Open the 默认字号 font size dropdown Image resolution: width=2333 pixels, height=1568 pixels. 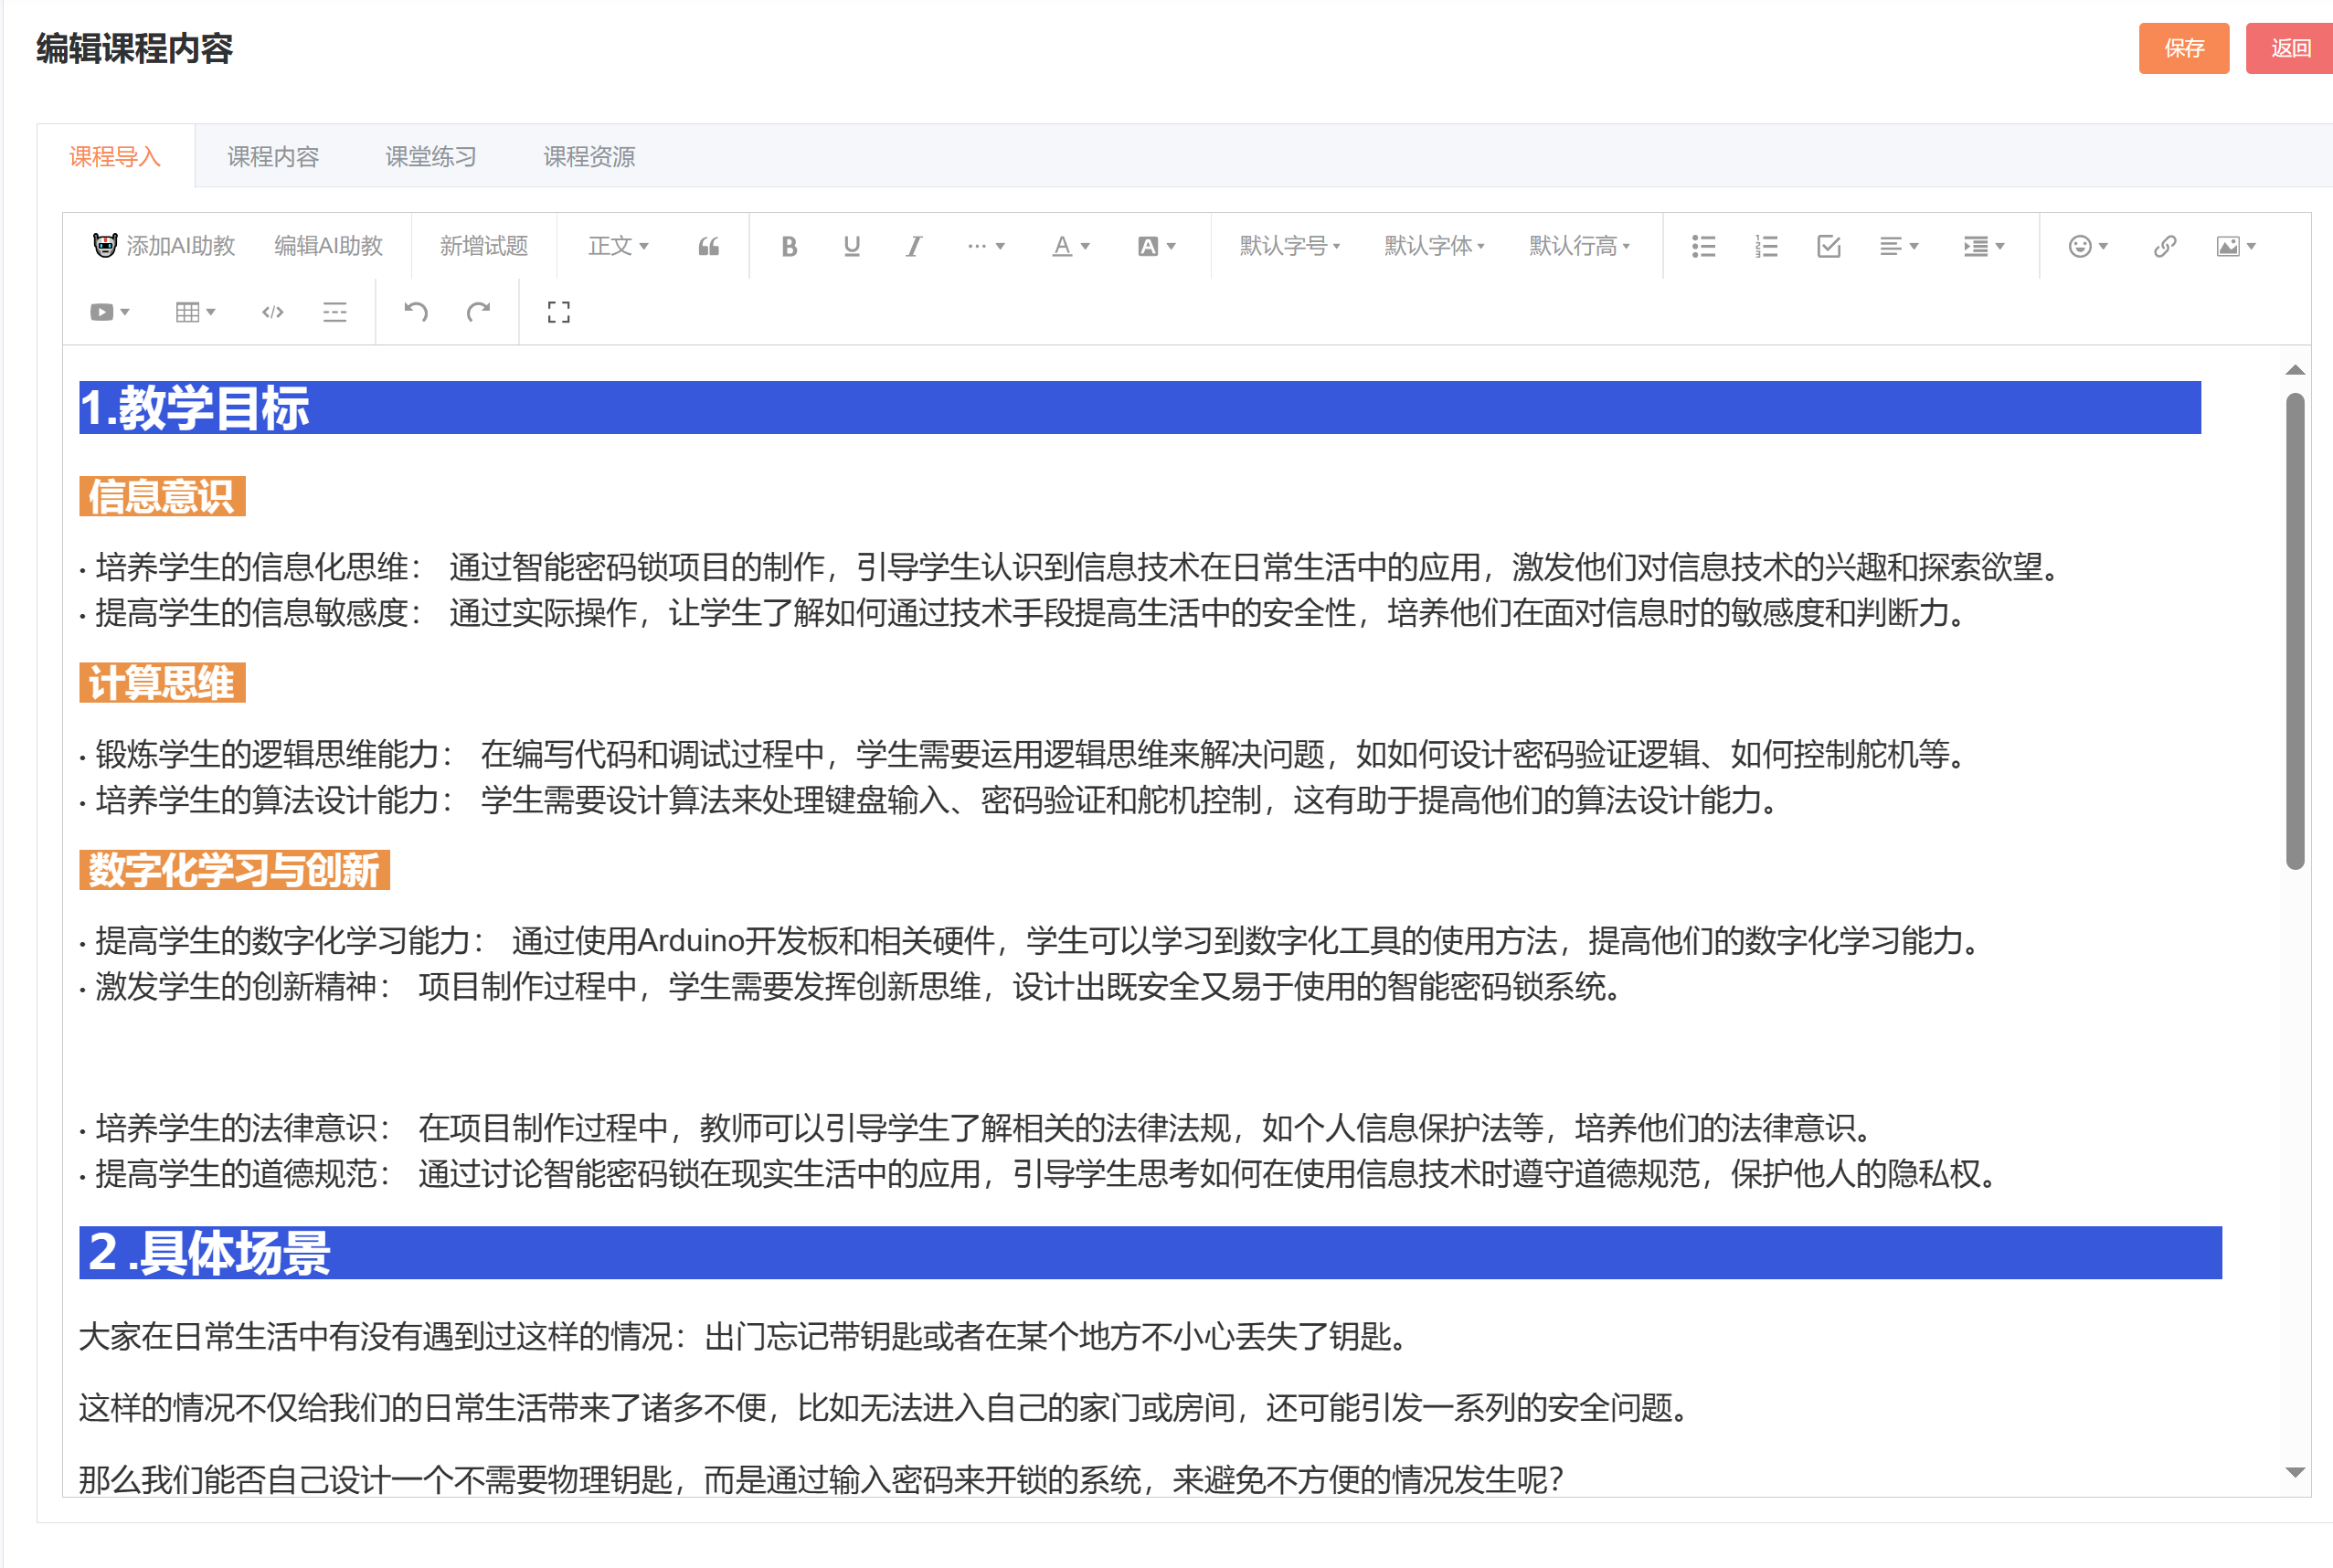(1289, 246)
